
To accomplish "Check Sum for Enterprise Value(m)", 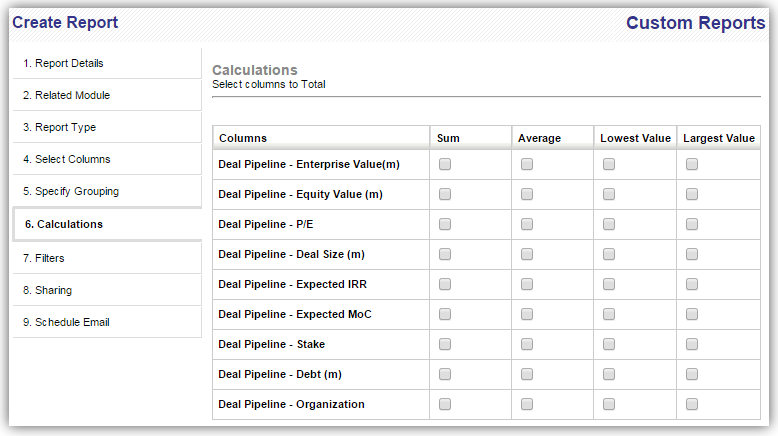I will pos(445,164).
